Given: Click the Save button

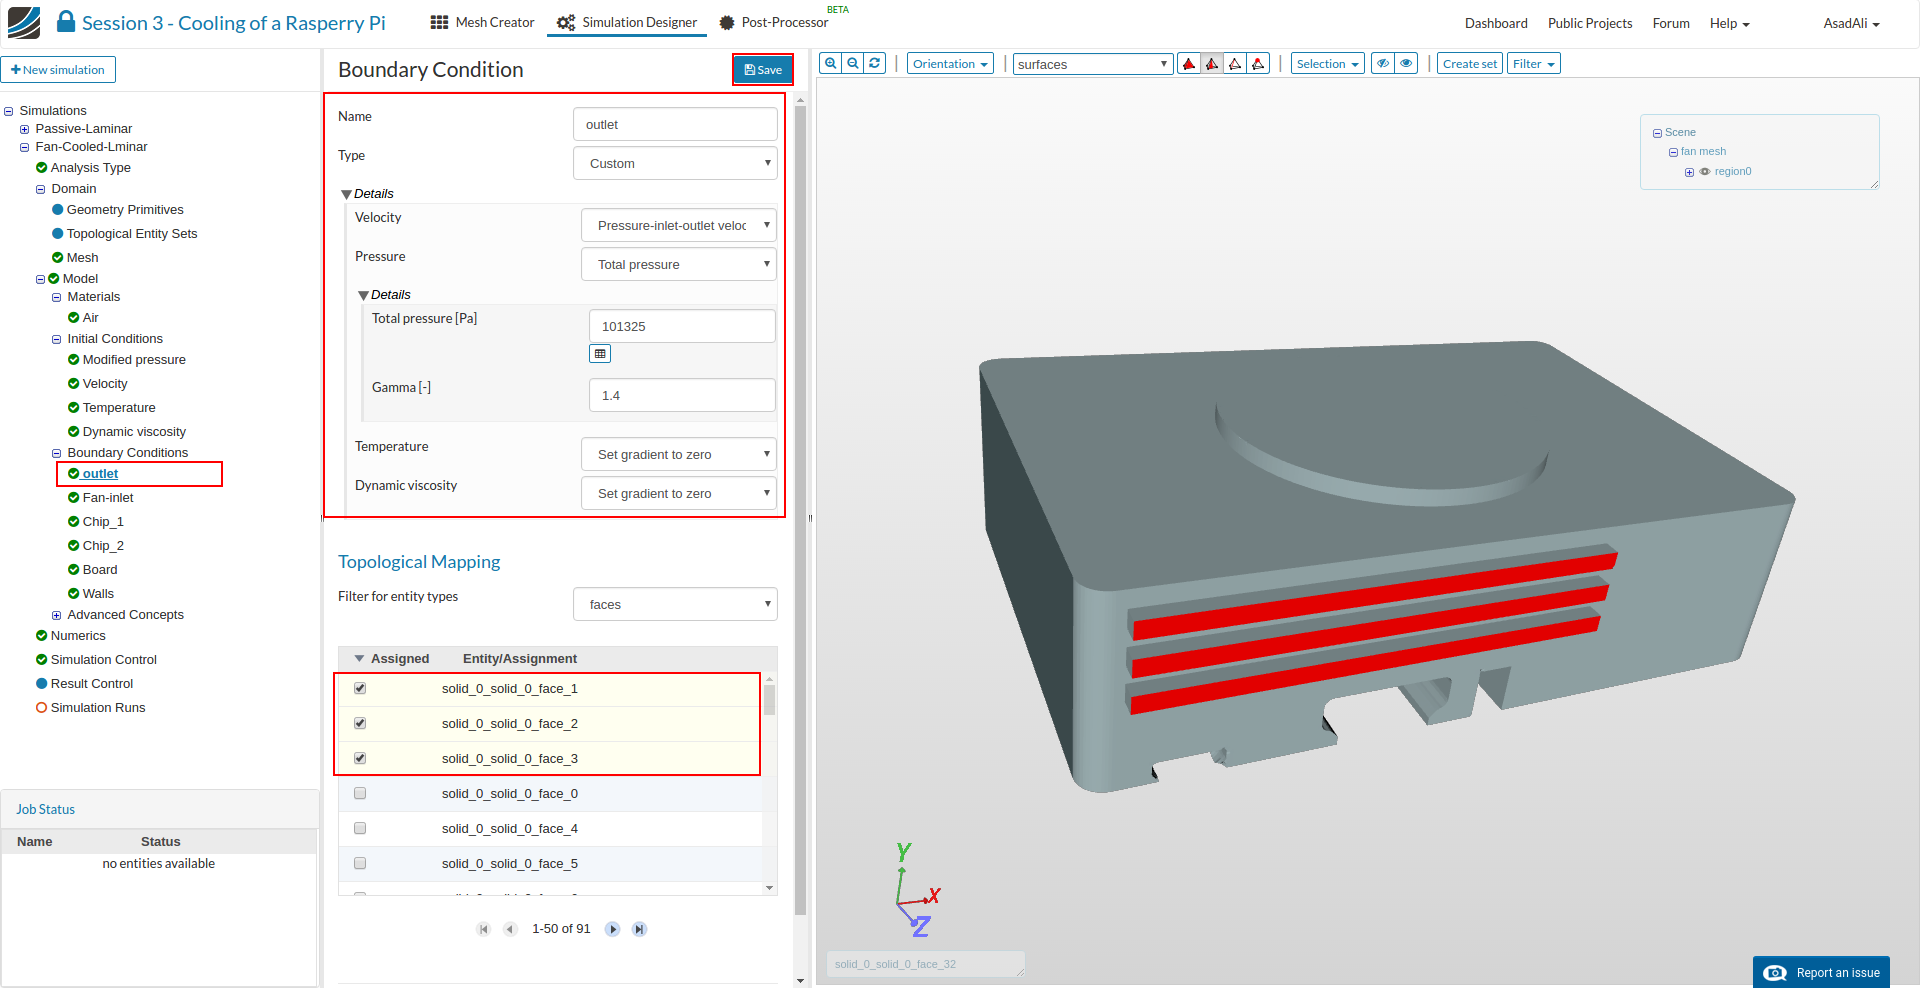Looking at the screenshot, I should 763,70.
